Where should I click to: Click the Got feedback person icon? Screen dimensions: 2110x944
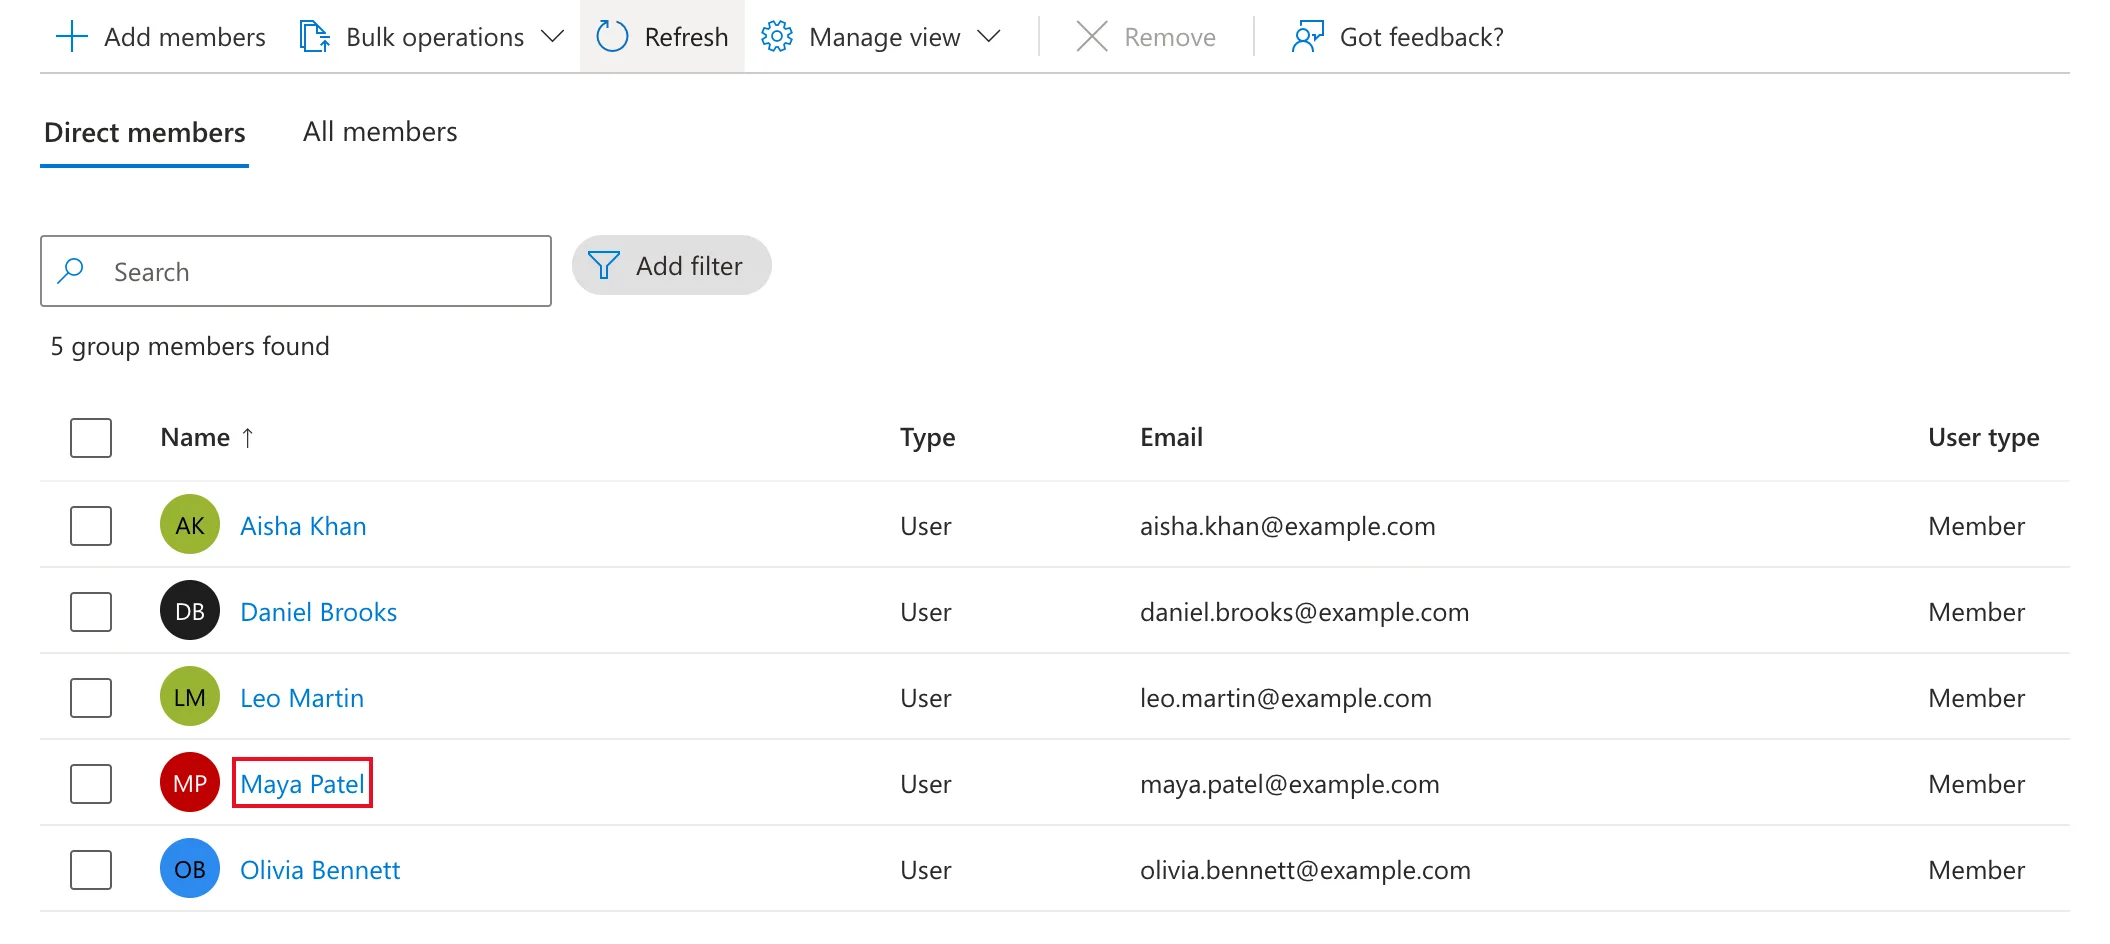click(x=1307, y=37)
